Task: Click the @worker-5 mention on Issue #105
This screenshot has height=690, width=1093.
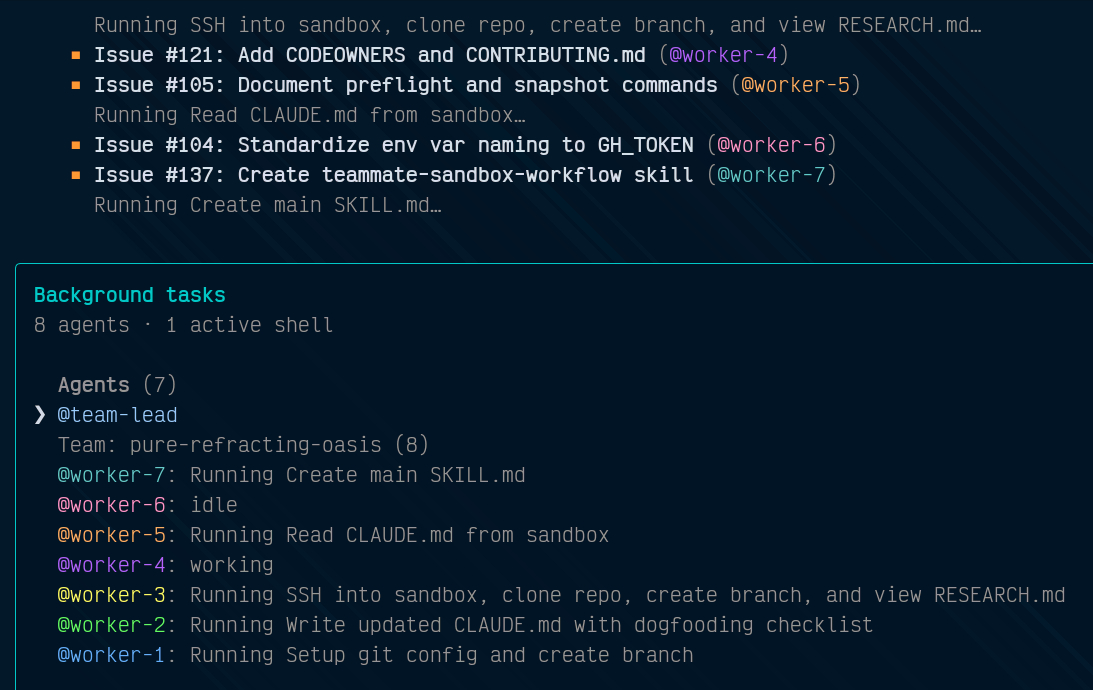Action: (x=795, y=85)
